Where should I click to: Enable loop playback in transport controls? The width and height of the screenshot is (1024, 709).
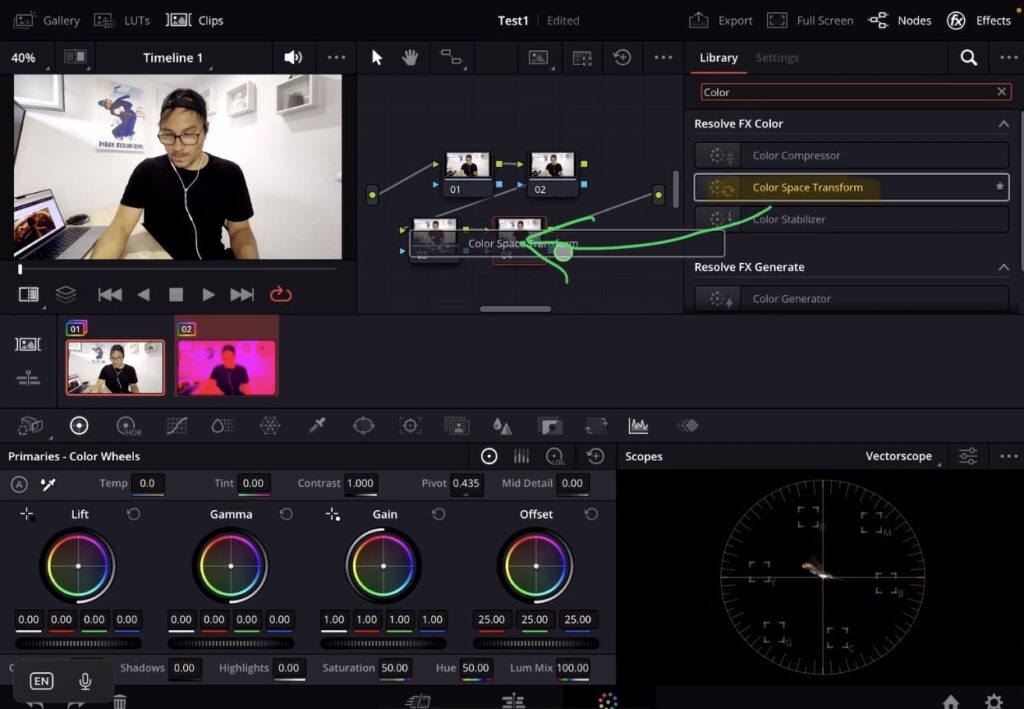(279, 293)
